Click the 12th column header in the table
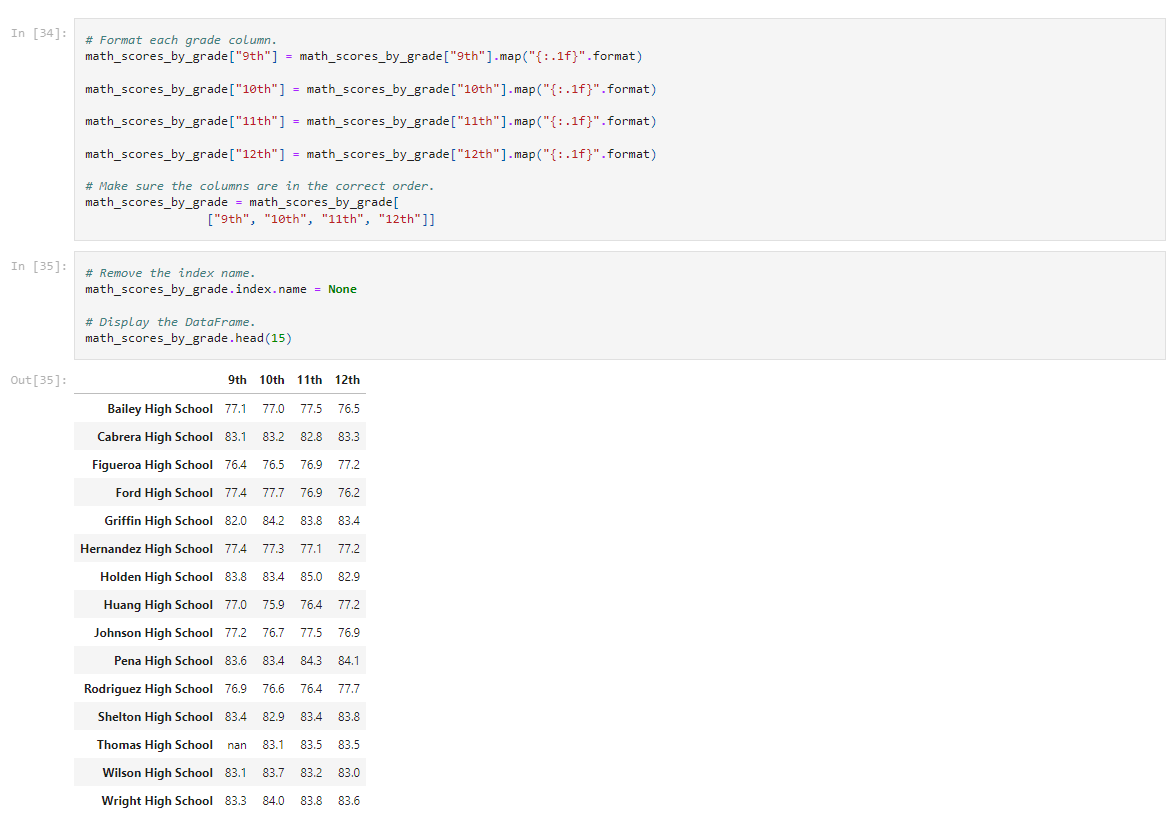 [347, 380]
